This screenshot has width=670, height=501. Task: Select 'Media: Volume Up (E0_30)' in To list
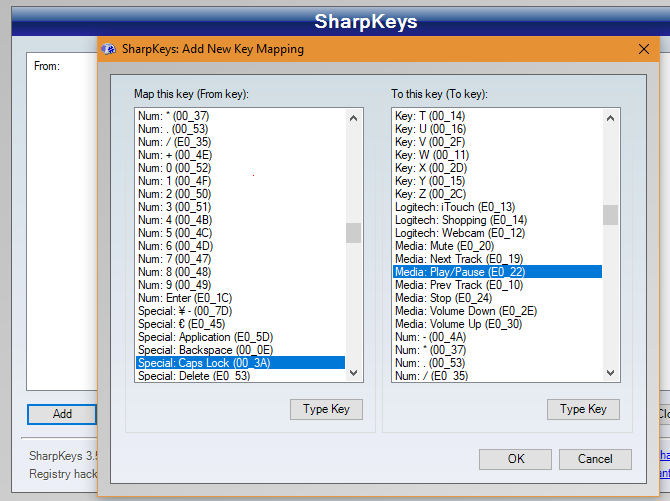tap(497, 324)
